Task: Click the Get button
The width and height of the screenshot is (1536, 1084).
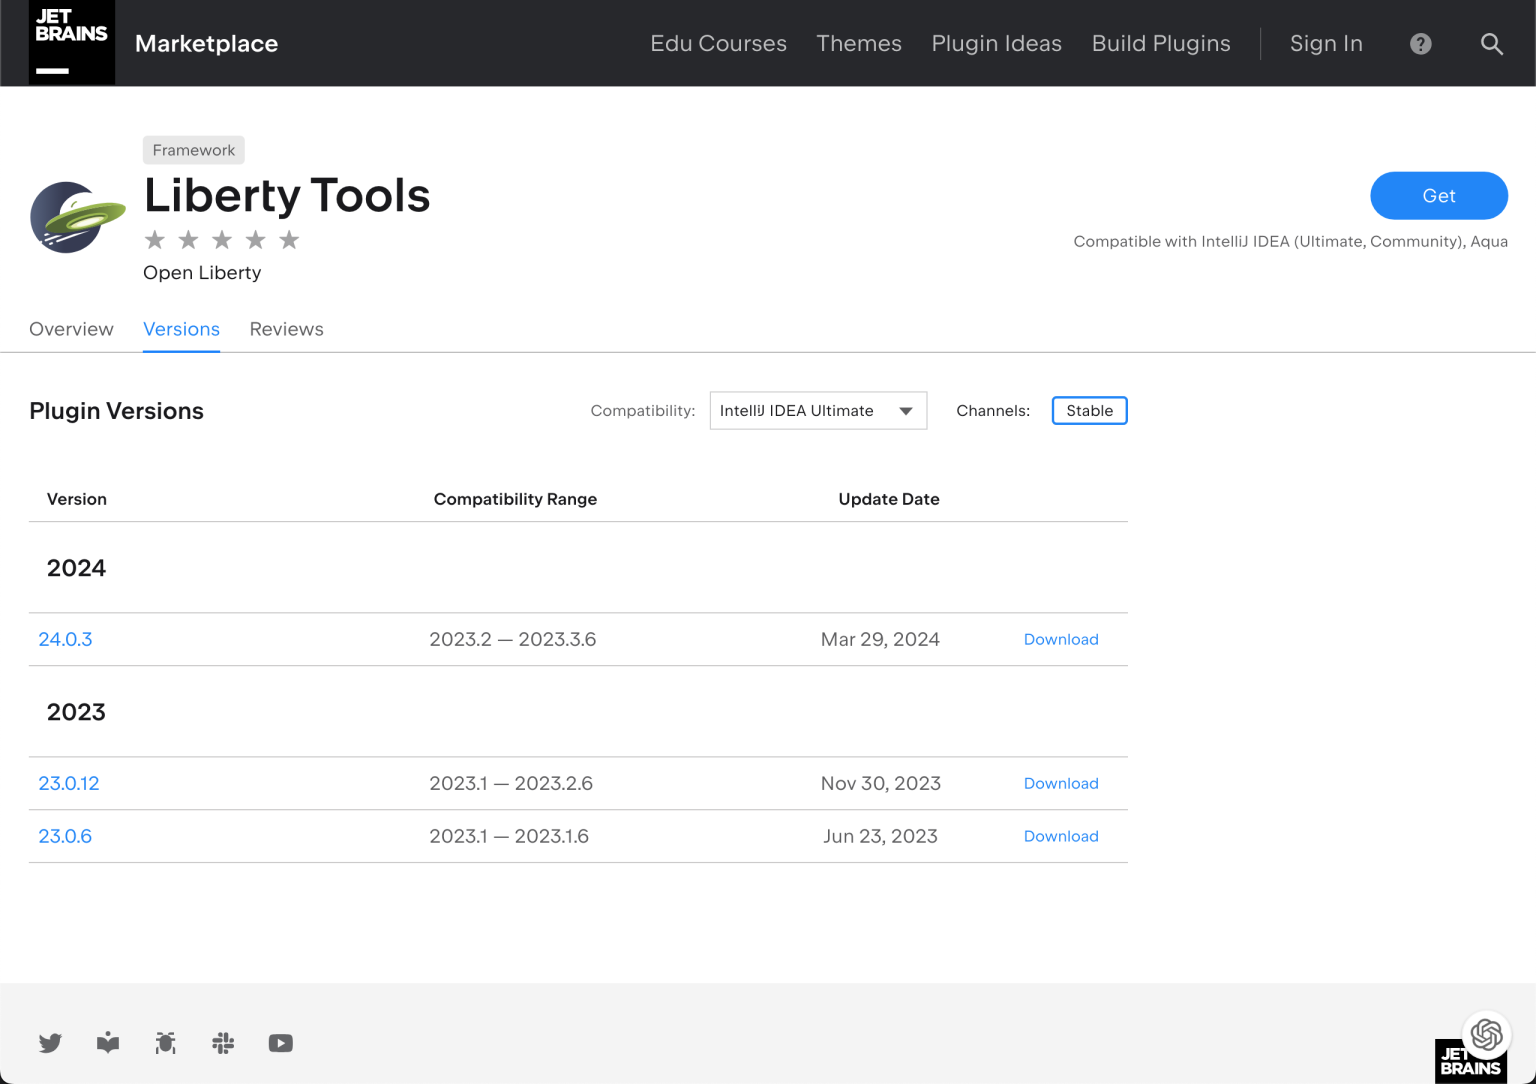Action: (1438, 196)
